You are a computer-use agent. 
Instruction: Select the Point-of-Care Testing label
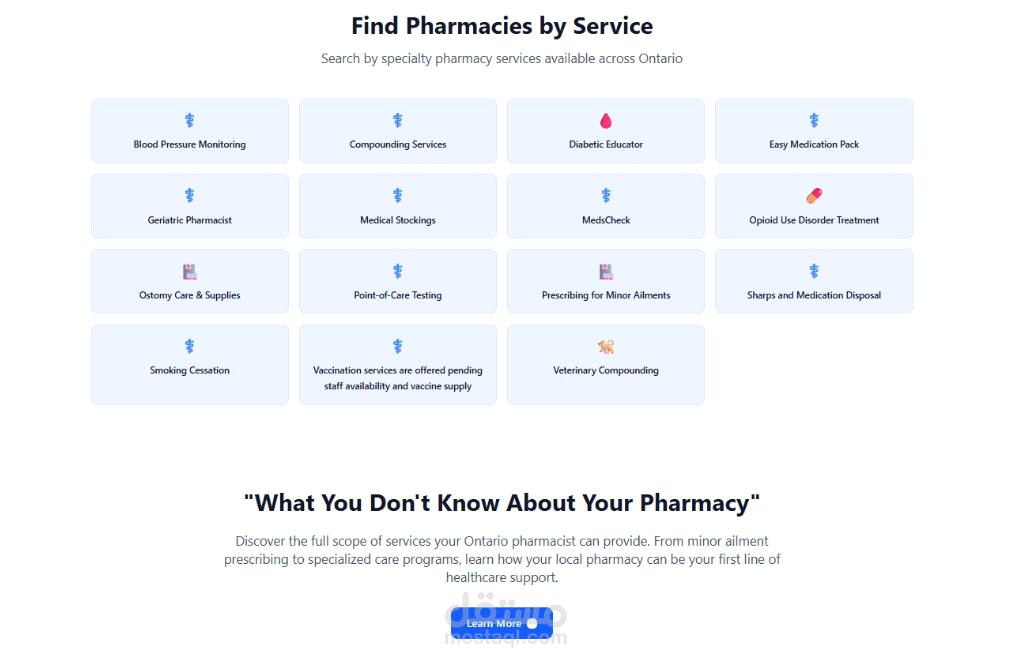tap(398, 295)
